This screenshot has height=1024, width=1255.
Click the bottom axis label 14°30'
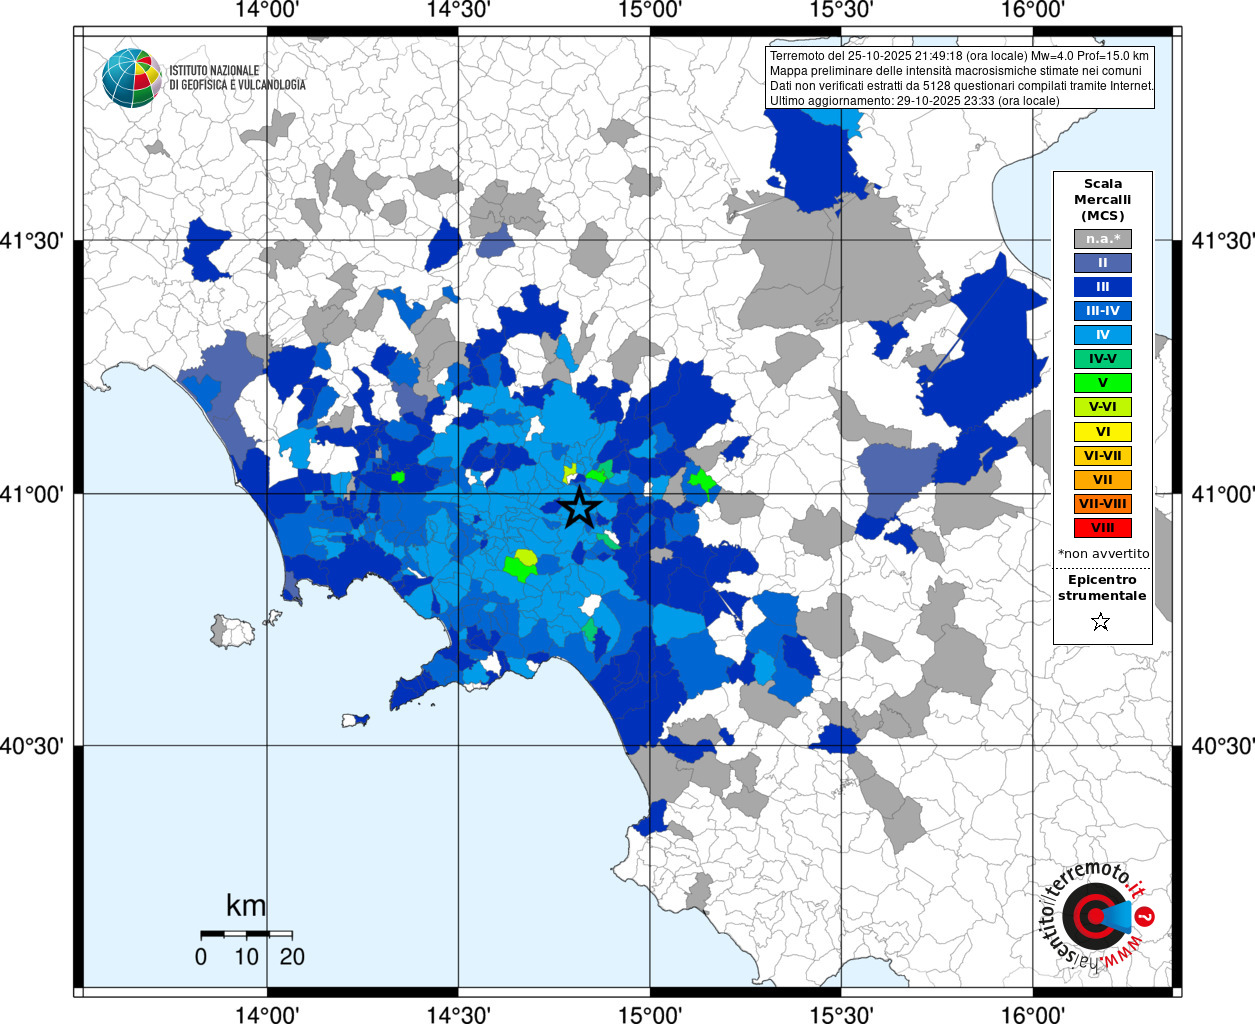[x=459, y=1014]
